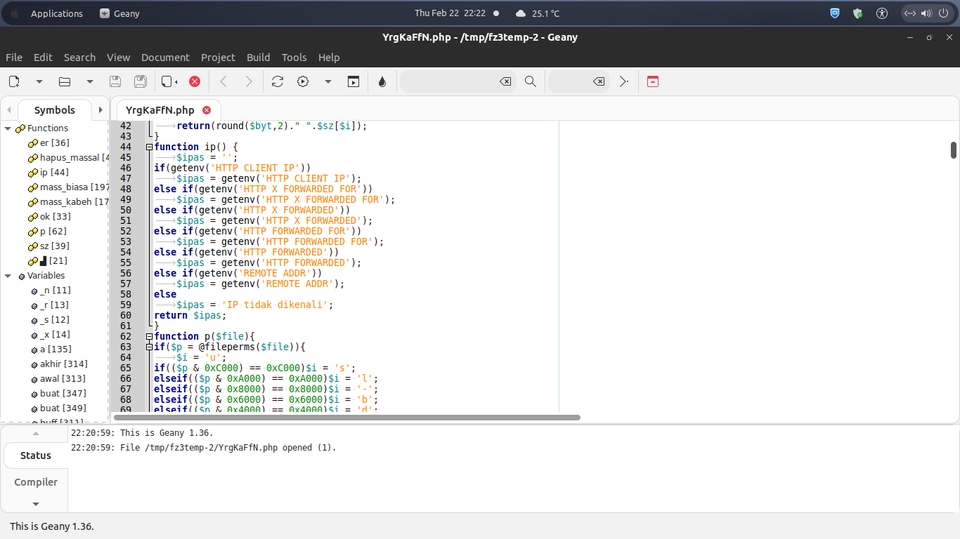Viewport: 960px width, 539px height.
Task: Open the Document menu
Action: (x=165, y=57)
